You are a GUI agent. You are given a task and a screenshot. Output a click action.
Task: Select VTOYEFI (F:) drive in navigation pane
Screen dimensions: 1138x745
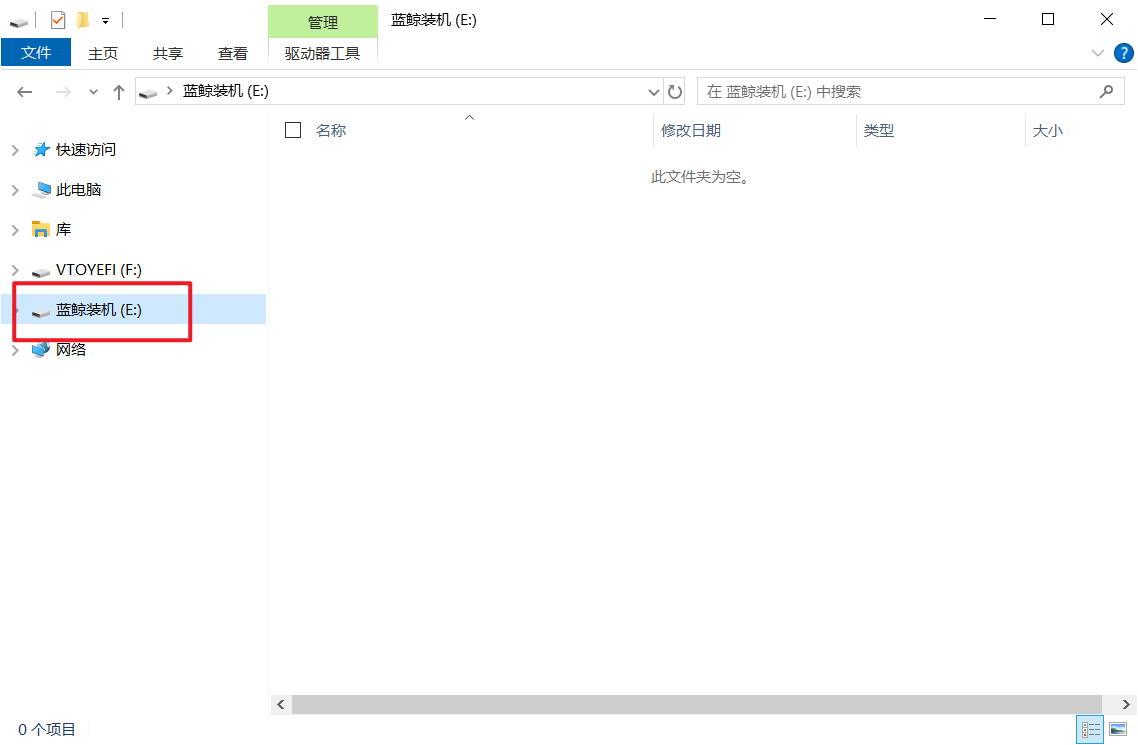coord(98,270)
